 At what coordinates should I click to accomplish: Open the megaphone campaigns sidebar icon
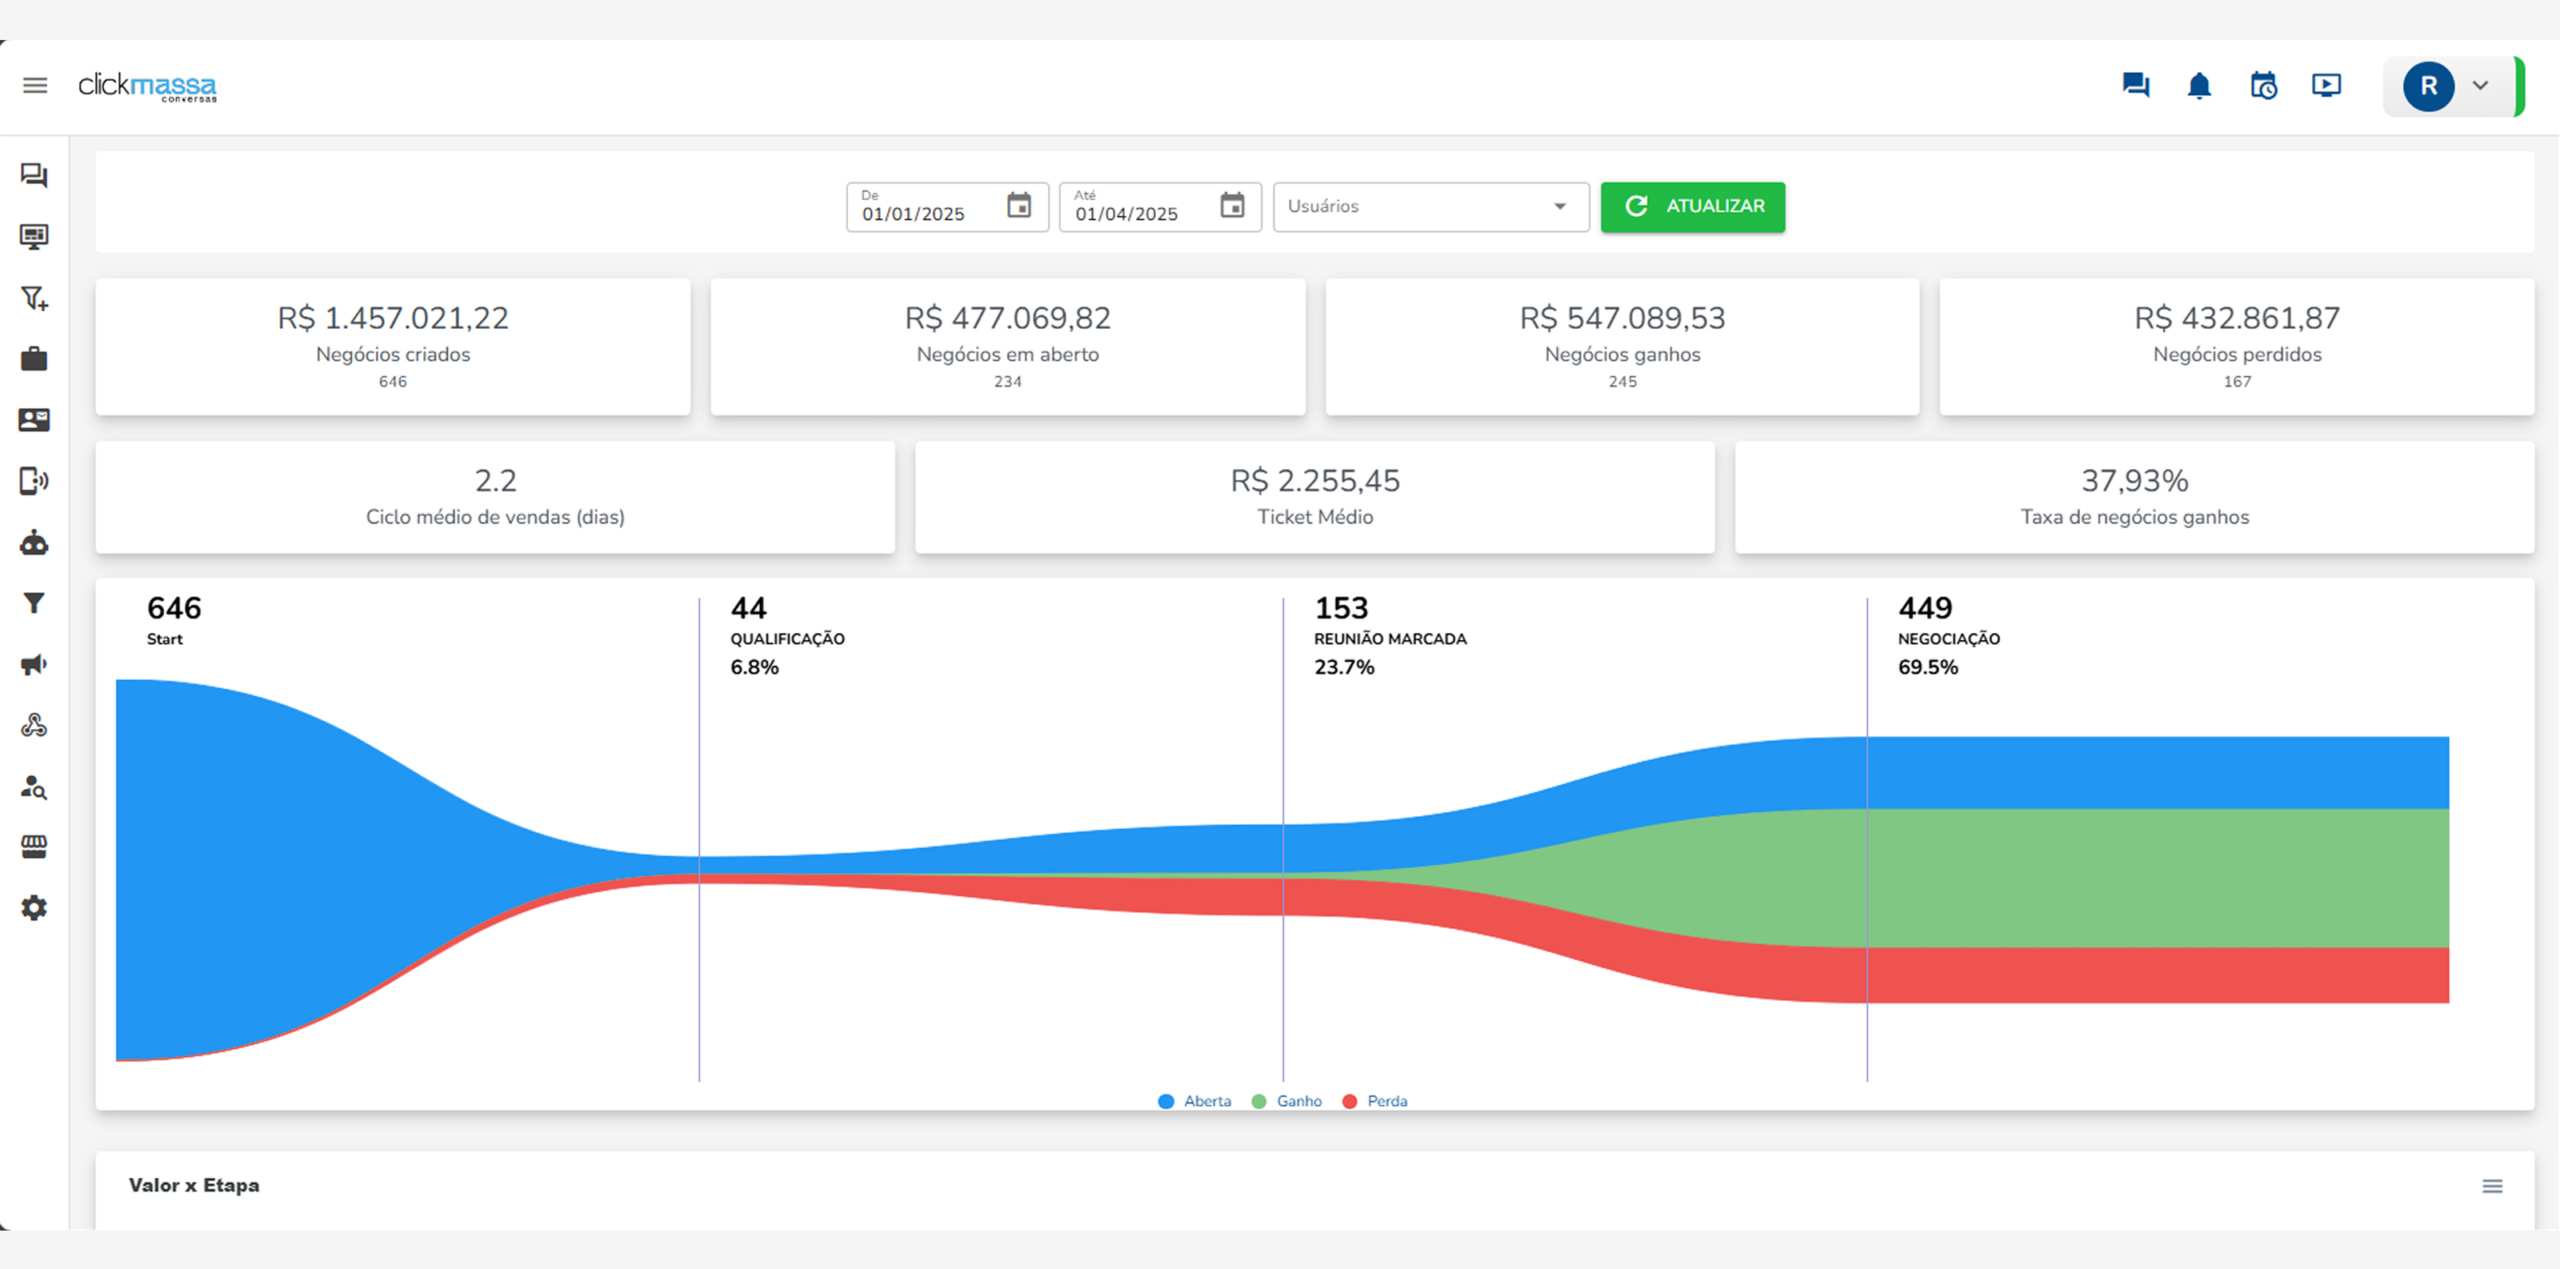coord(34,665)
